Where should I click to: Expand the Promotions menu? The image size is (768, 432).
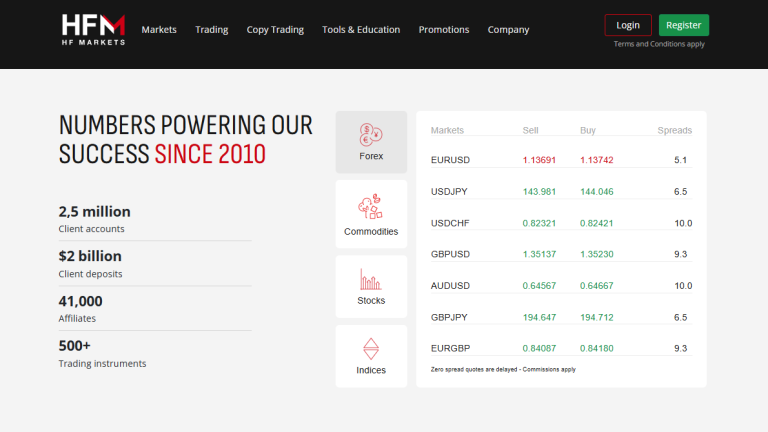point(444,30)
